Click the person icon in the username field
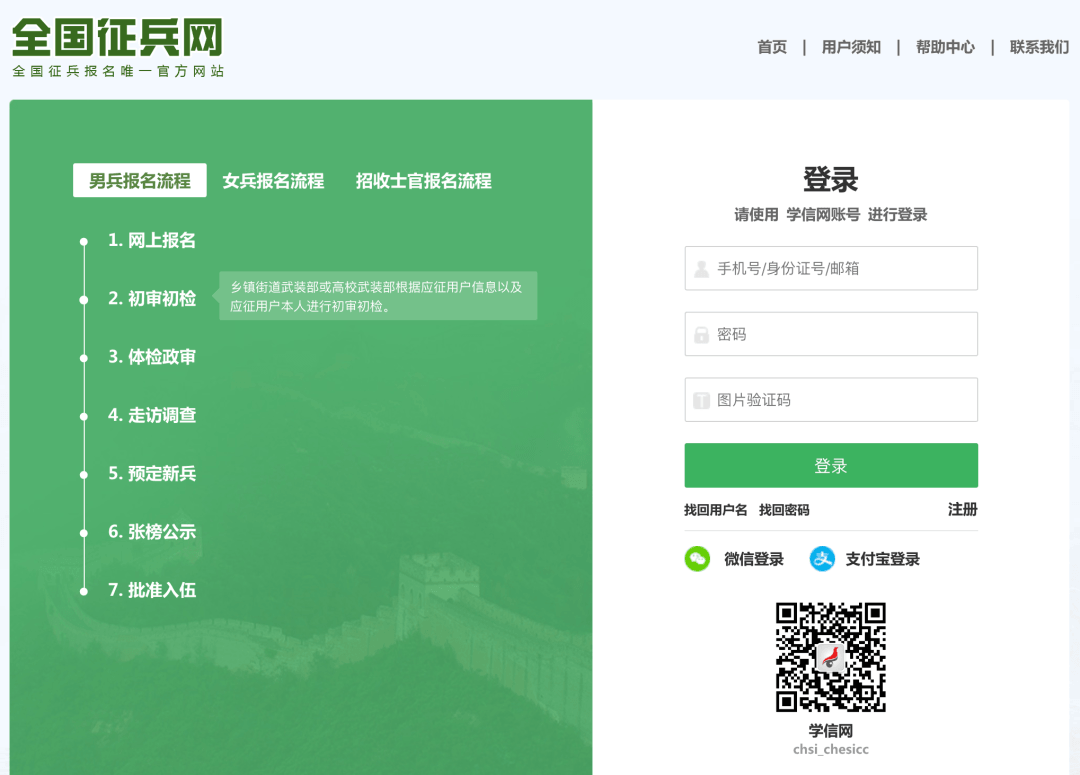1080x775 pixels. (x=700, y=268)
